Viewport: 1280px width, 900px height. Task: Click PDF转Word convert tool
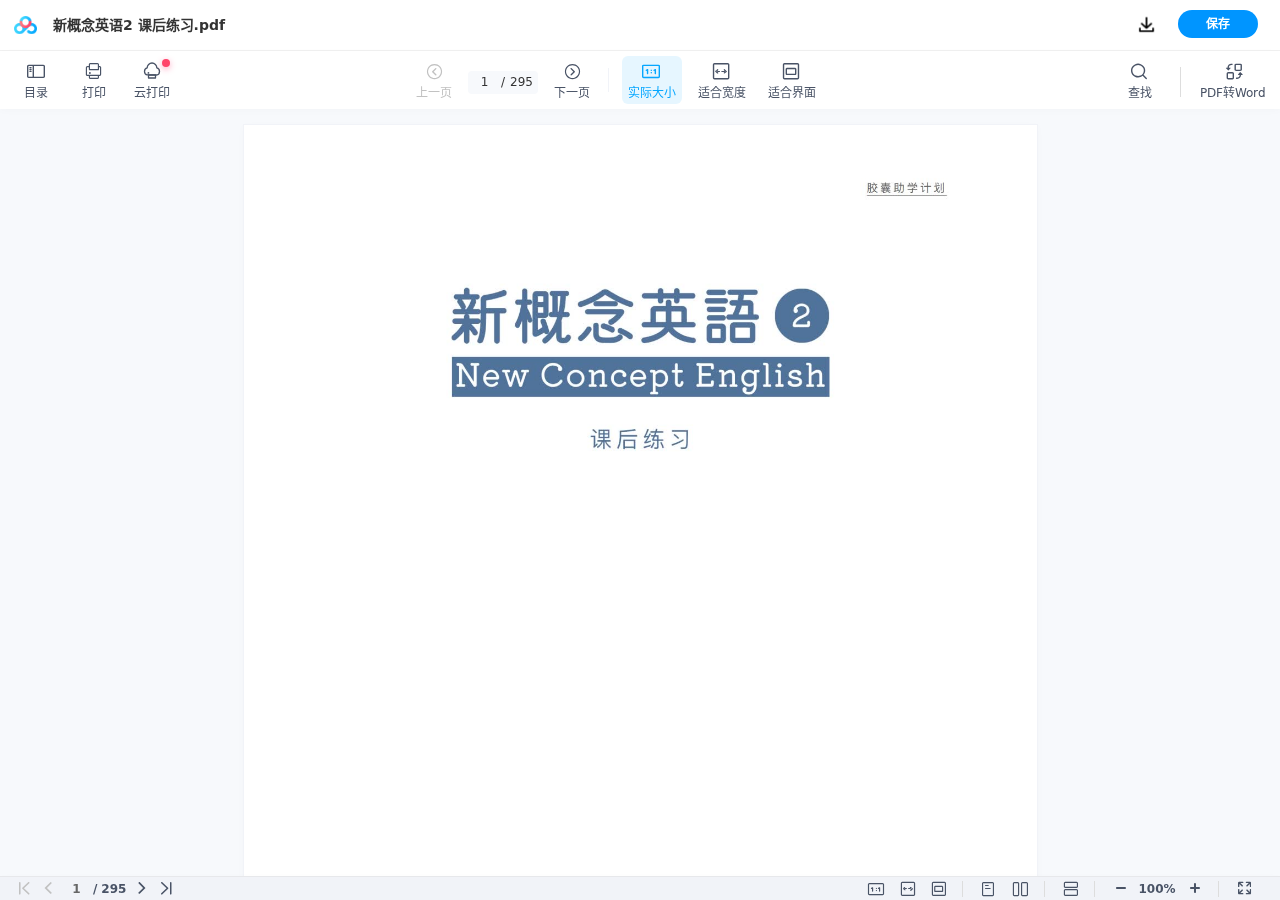tap(1232, 80)
